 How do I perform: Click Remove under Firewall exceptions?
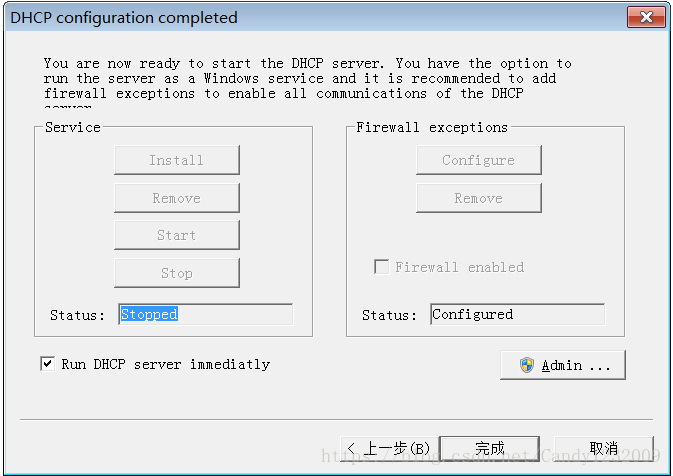tap(479, 198)
